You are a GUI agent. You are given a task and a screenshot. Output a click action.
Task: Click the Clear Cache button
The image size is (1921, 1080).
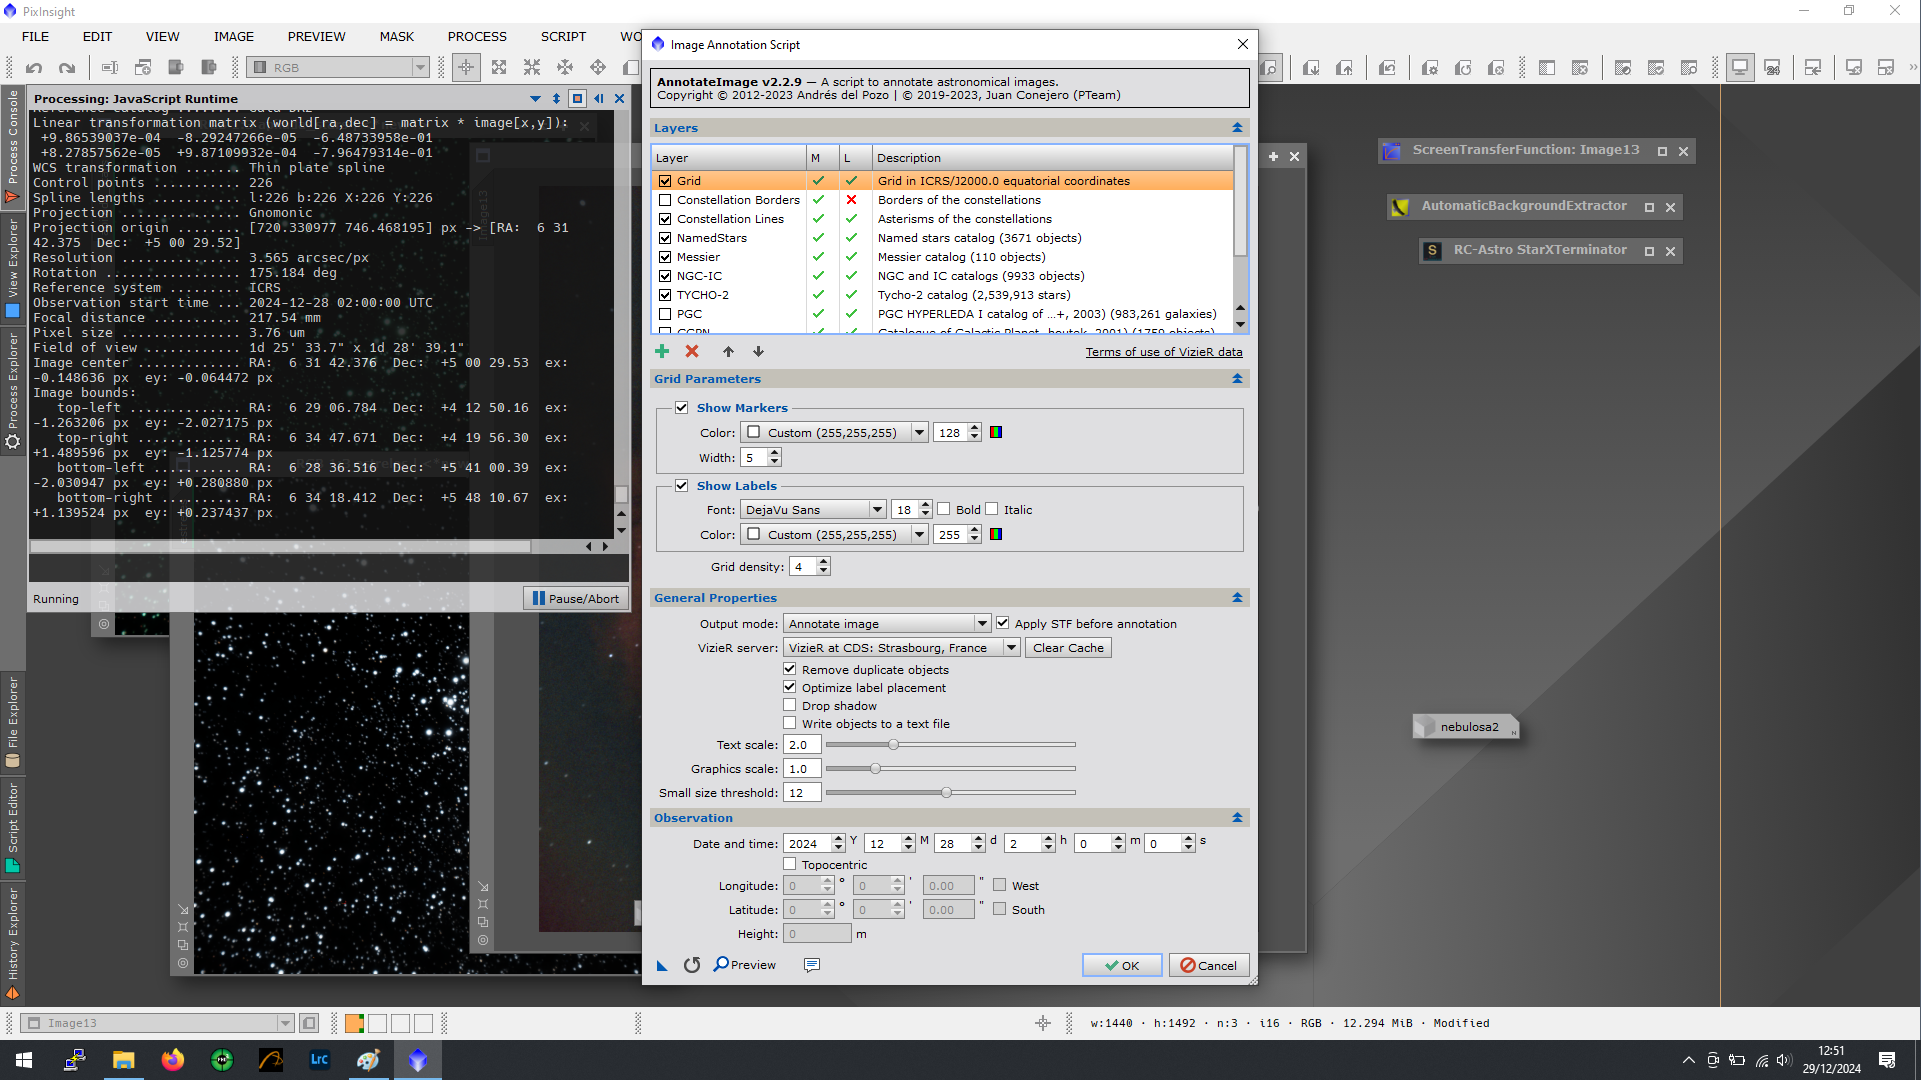coord(1068,648)
